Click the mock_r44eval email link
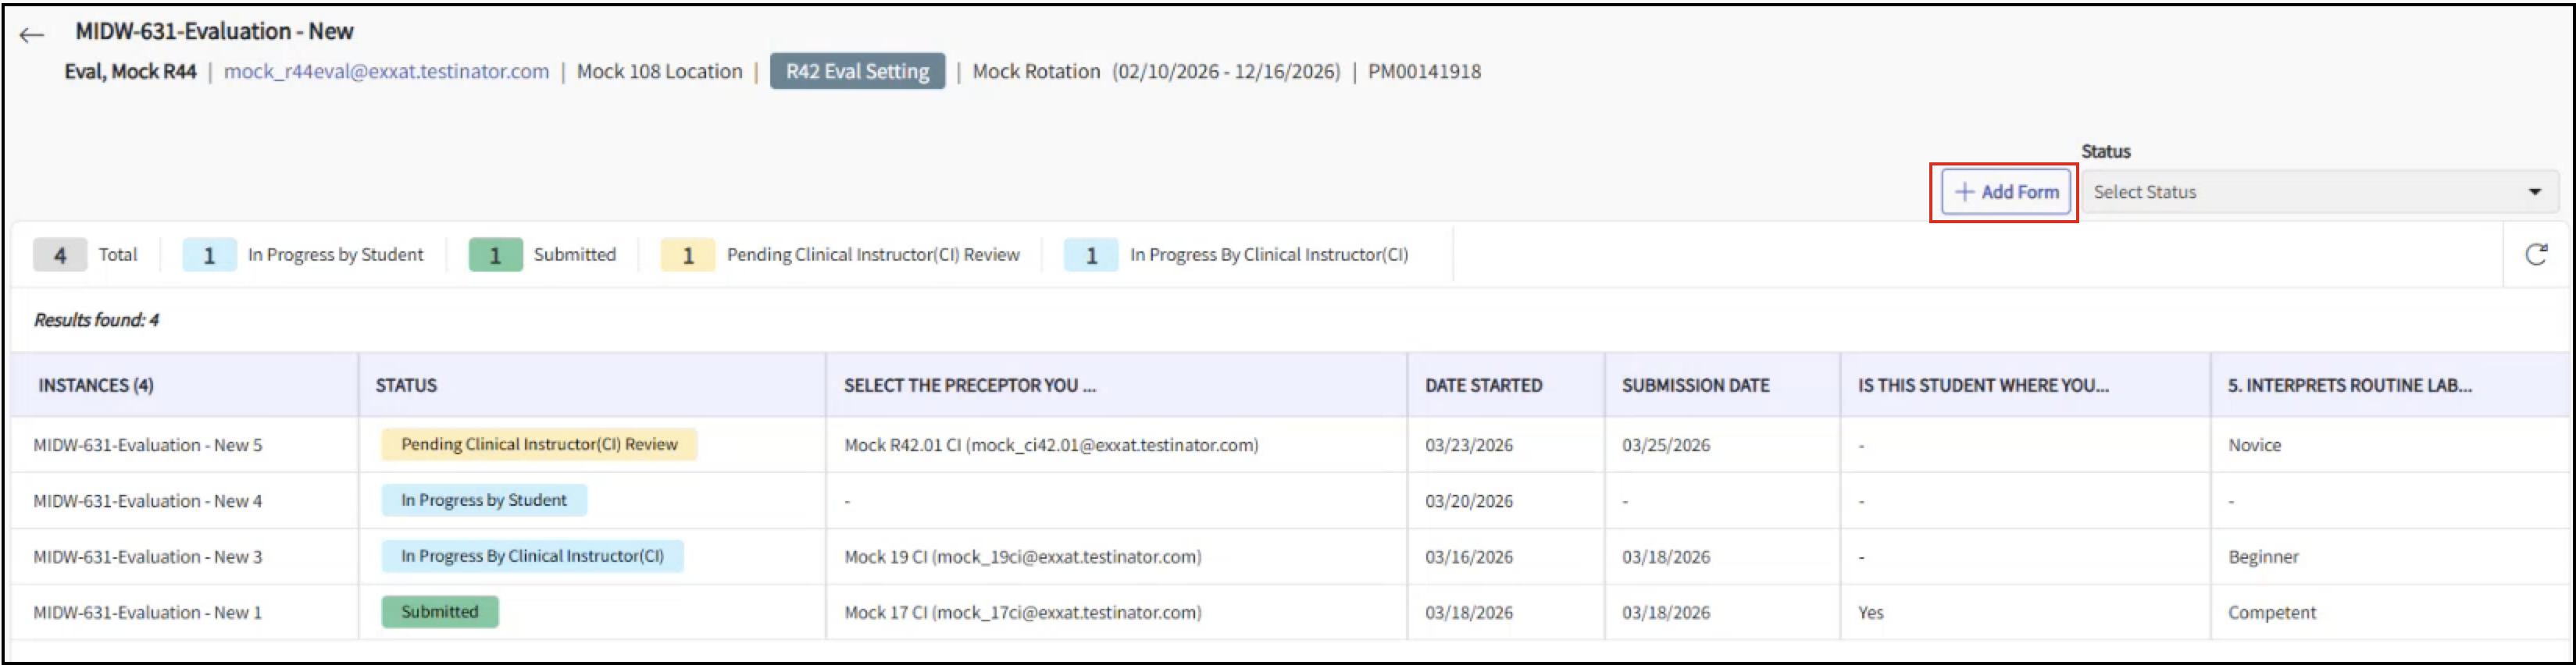The width and height of the screenshot is (2576, 665). point(386,72)
